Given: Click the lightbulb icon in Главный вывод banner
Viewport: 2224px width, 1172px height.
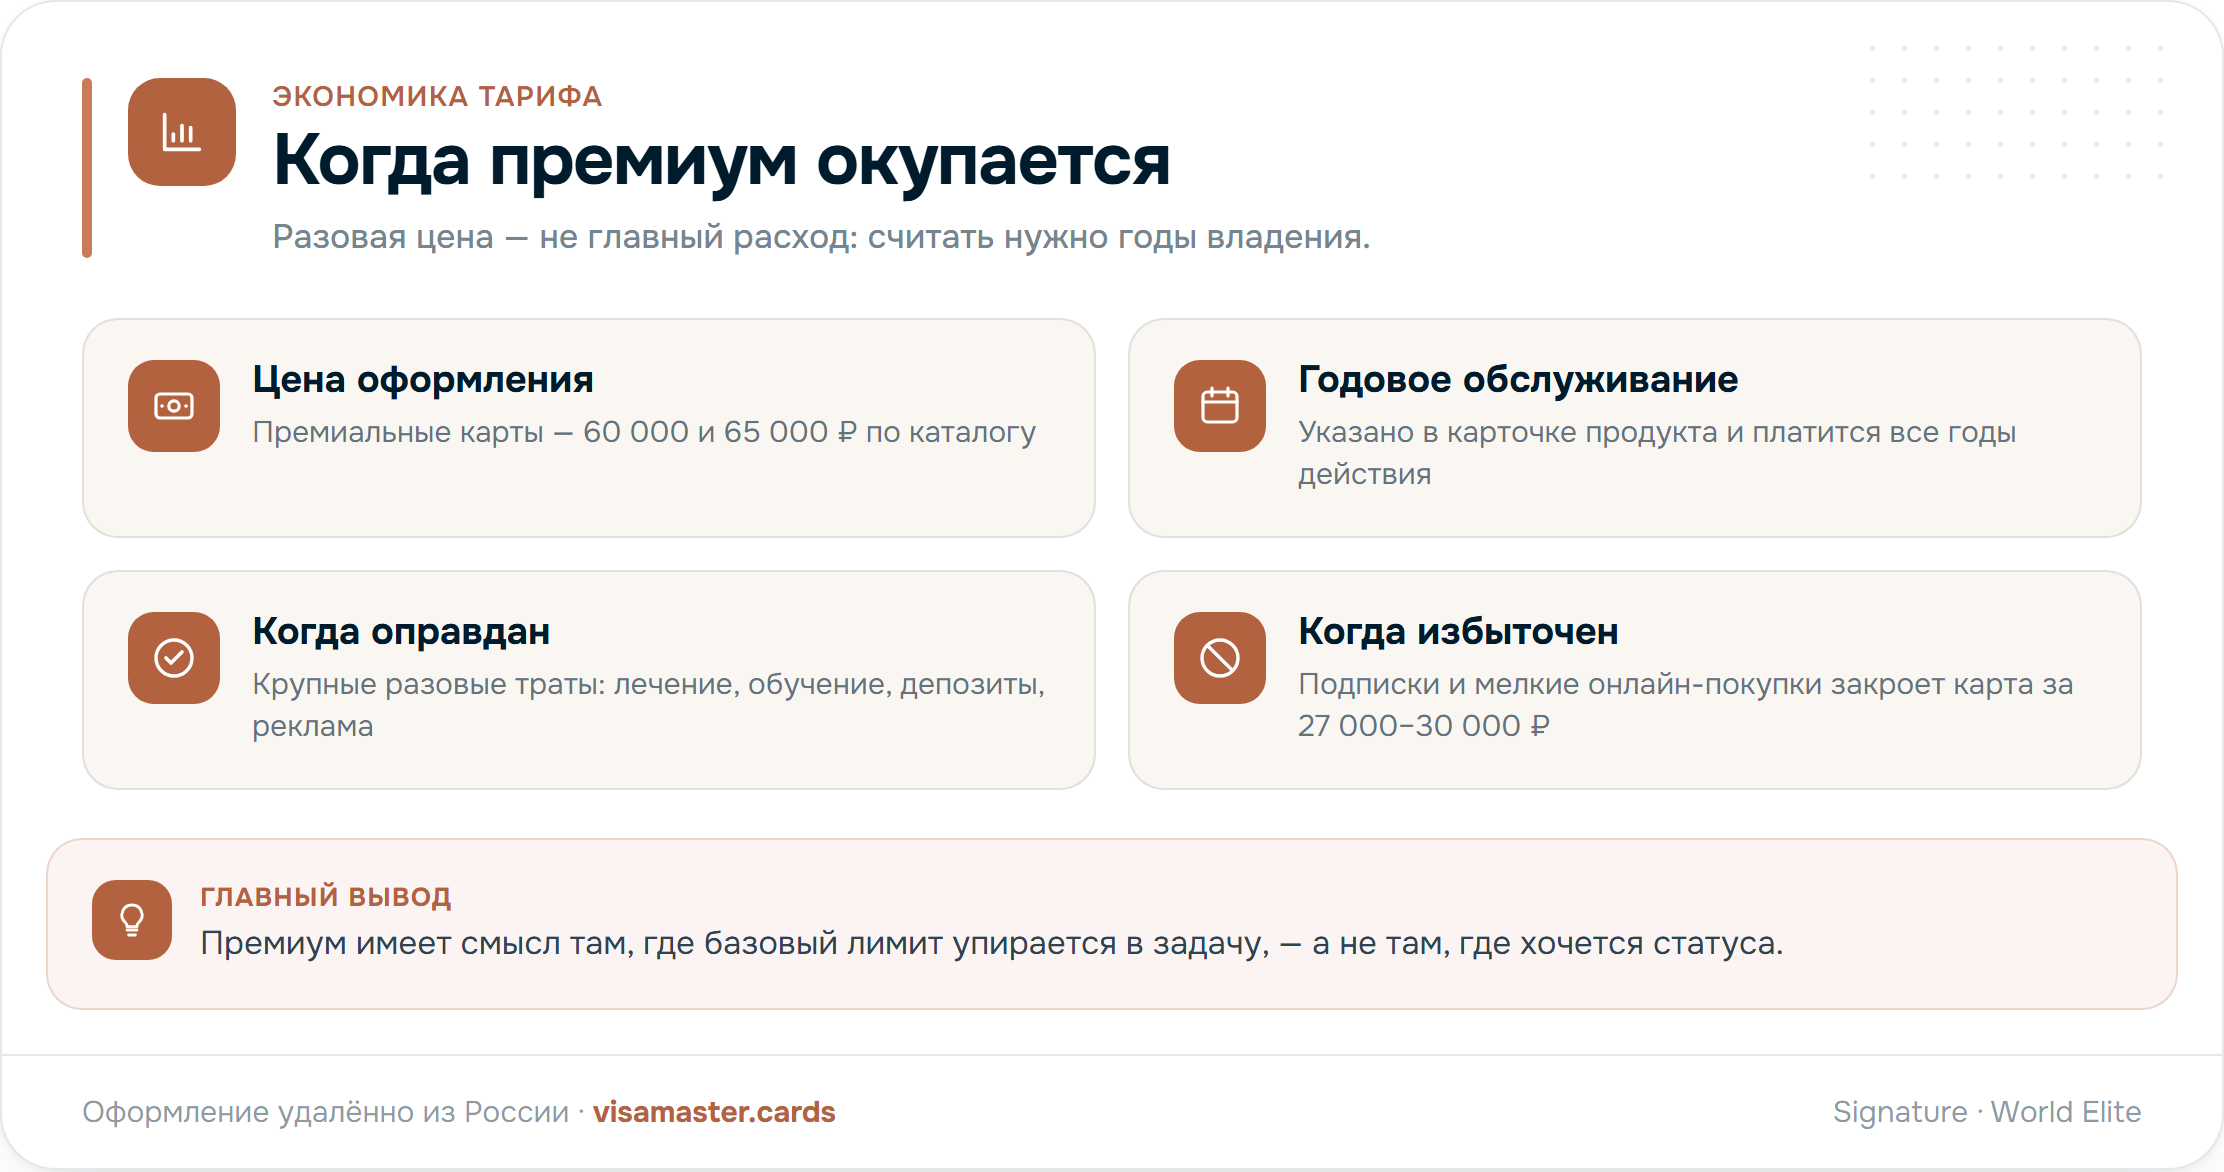Looking at the screenshot, I should click(x=132, y=920).
